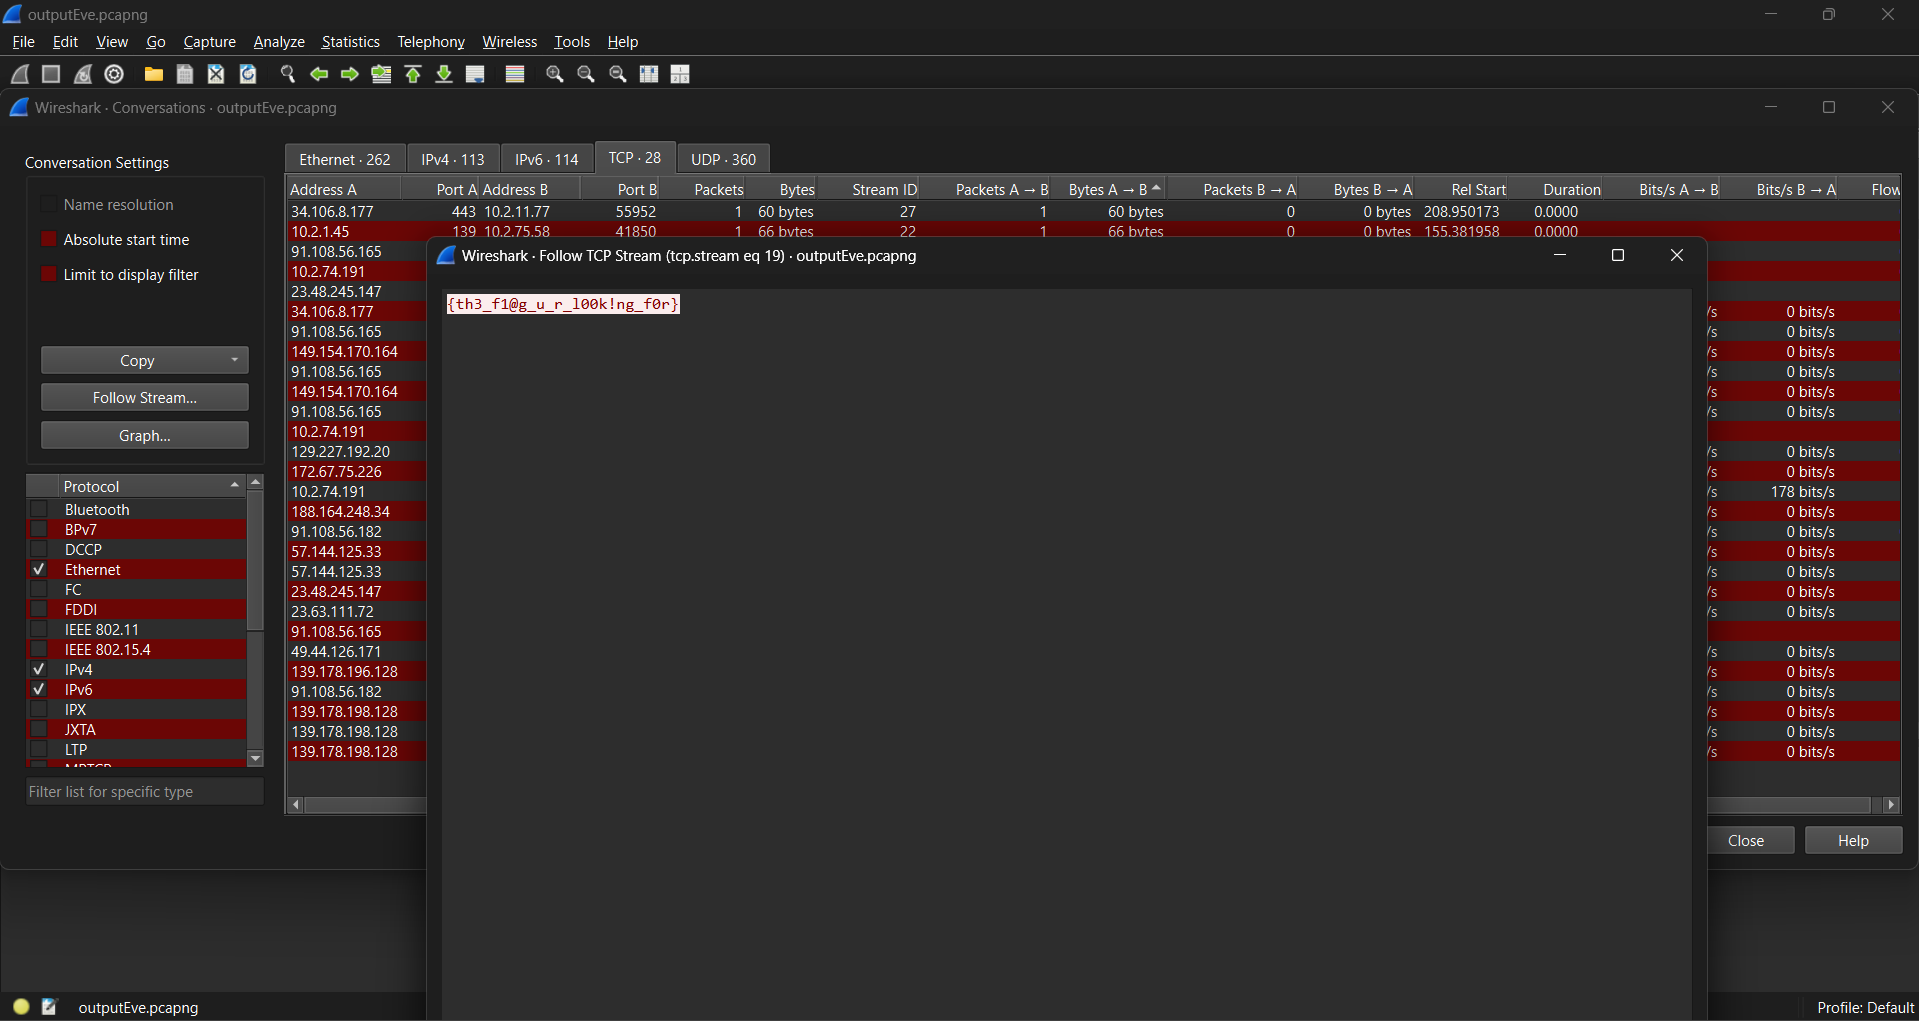
Task: Toggle auto scroll during live capture
Action: (x=476, y=74)
